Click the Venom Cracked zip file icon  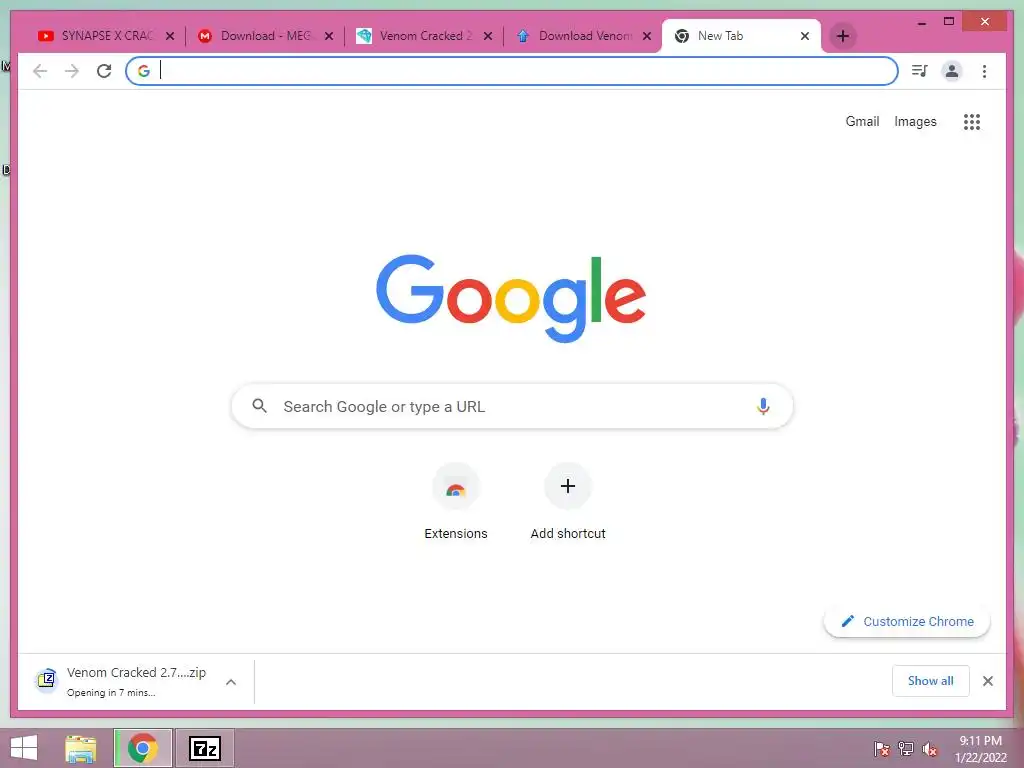click(47, 680)
